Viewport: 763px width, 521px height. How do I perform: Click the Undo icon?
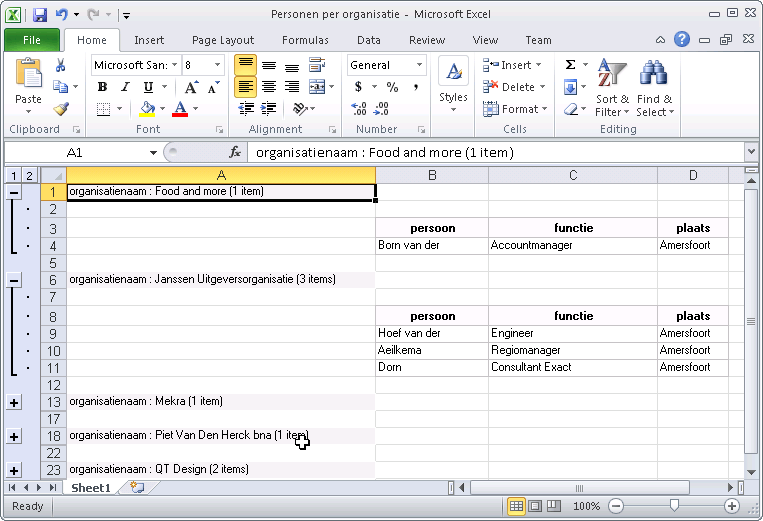[x=61, y=15]
